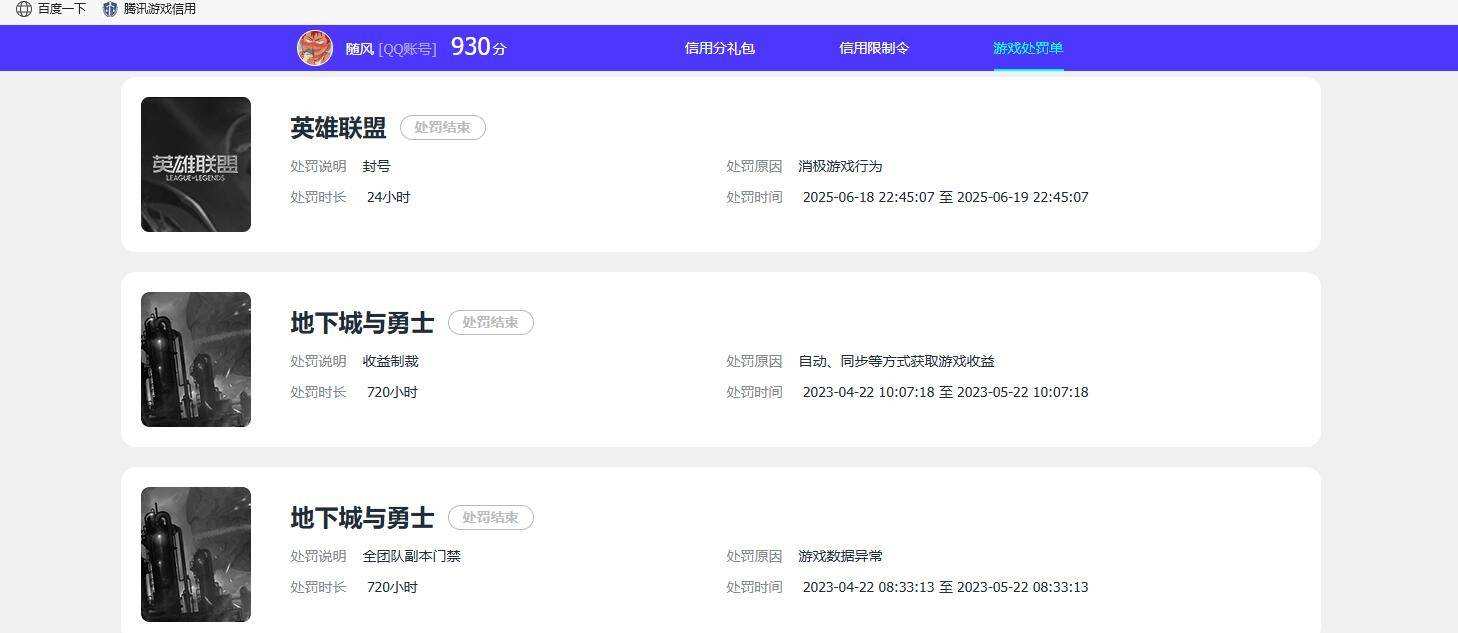Click the 随风 username
This screenshot has height=633, width=1458.
click(360, 49)
